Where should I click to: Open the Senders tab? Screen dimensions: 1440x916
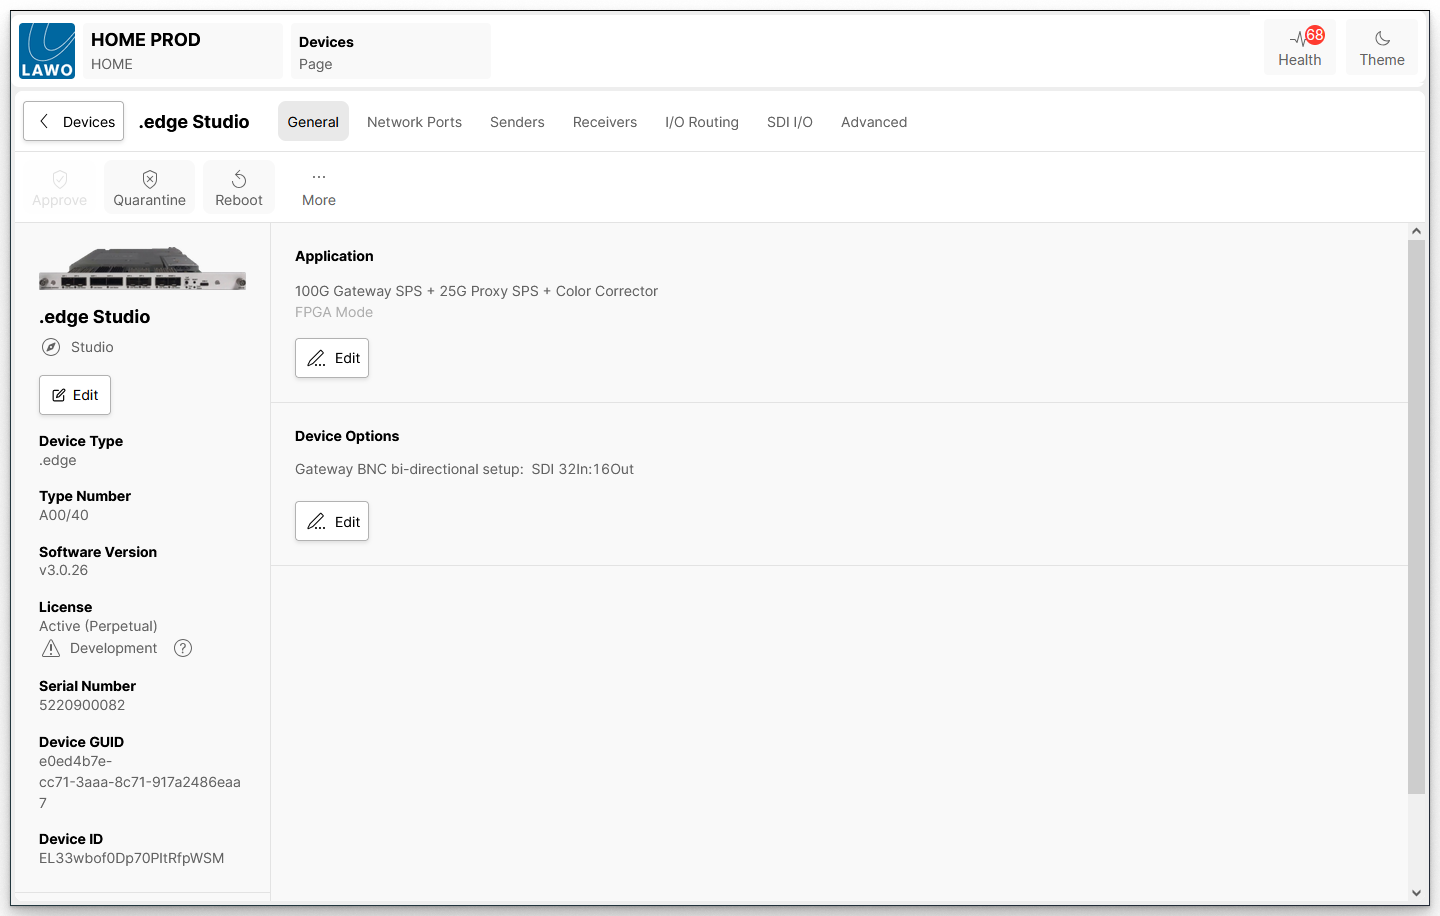point(517,122)
